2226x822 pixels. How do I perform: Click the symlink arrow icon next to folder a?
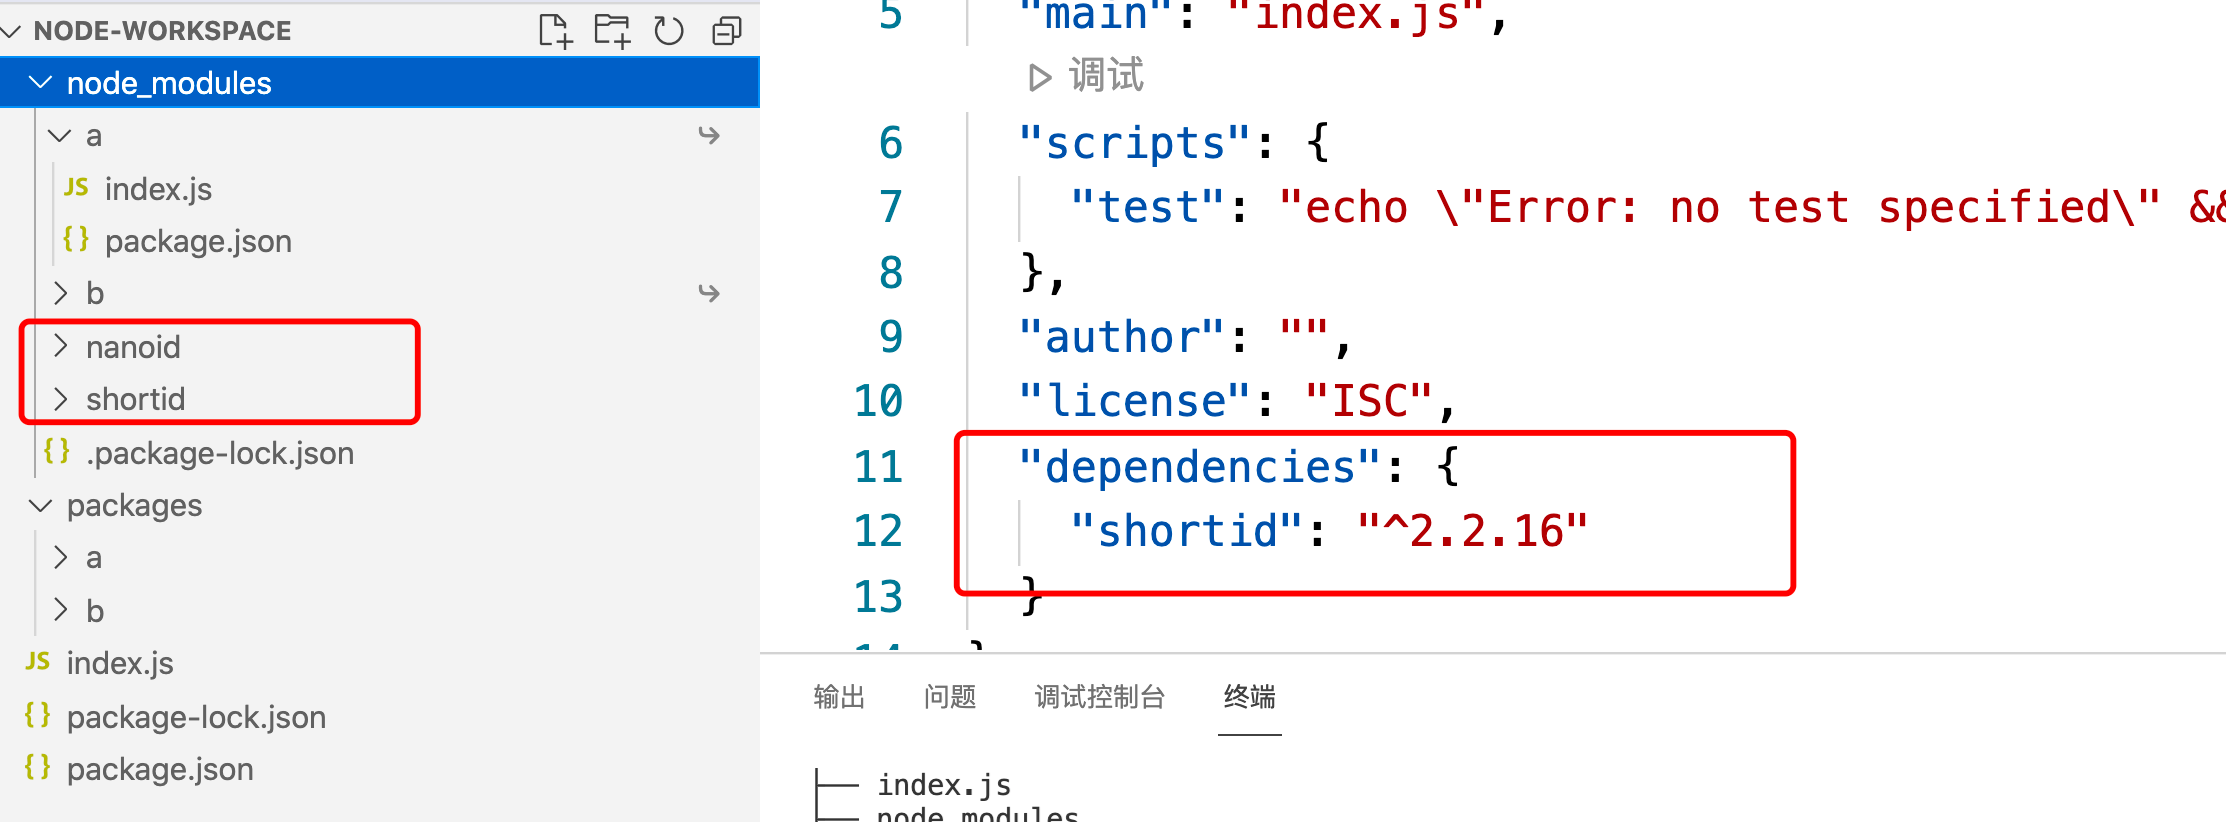[709, 135]
